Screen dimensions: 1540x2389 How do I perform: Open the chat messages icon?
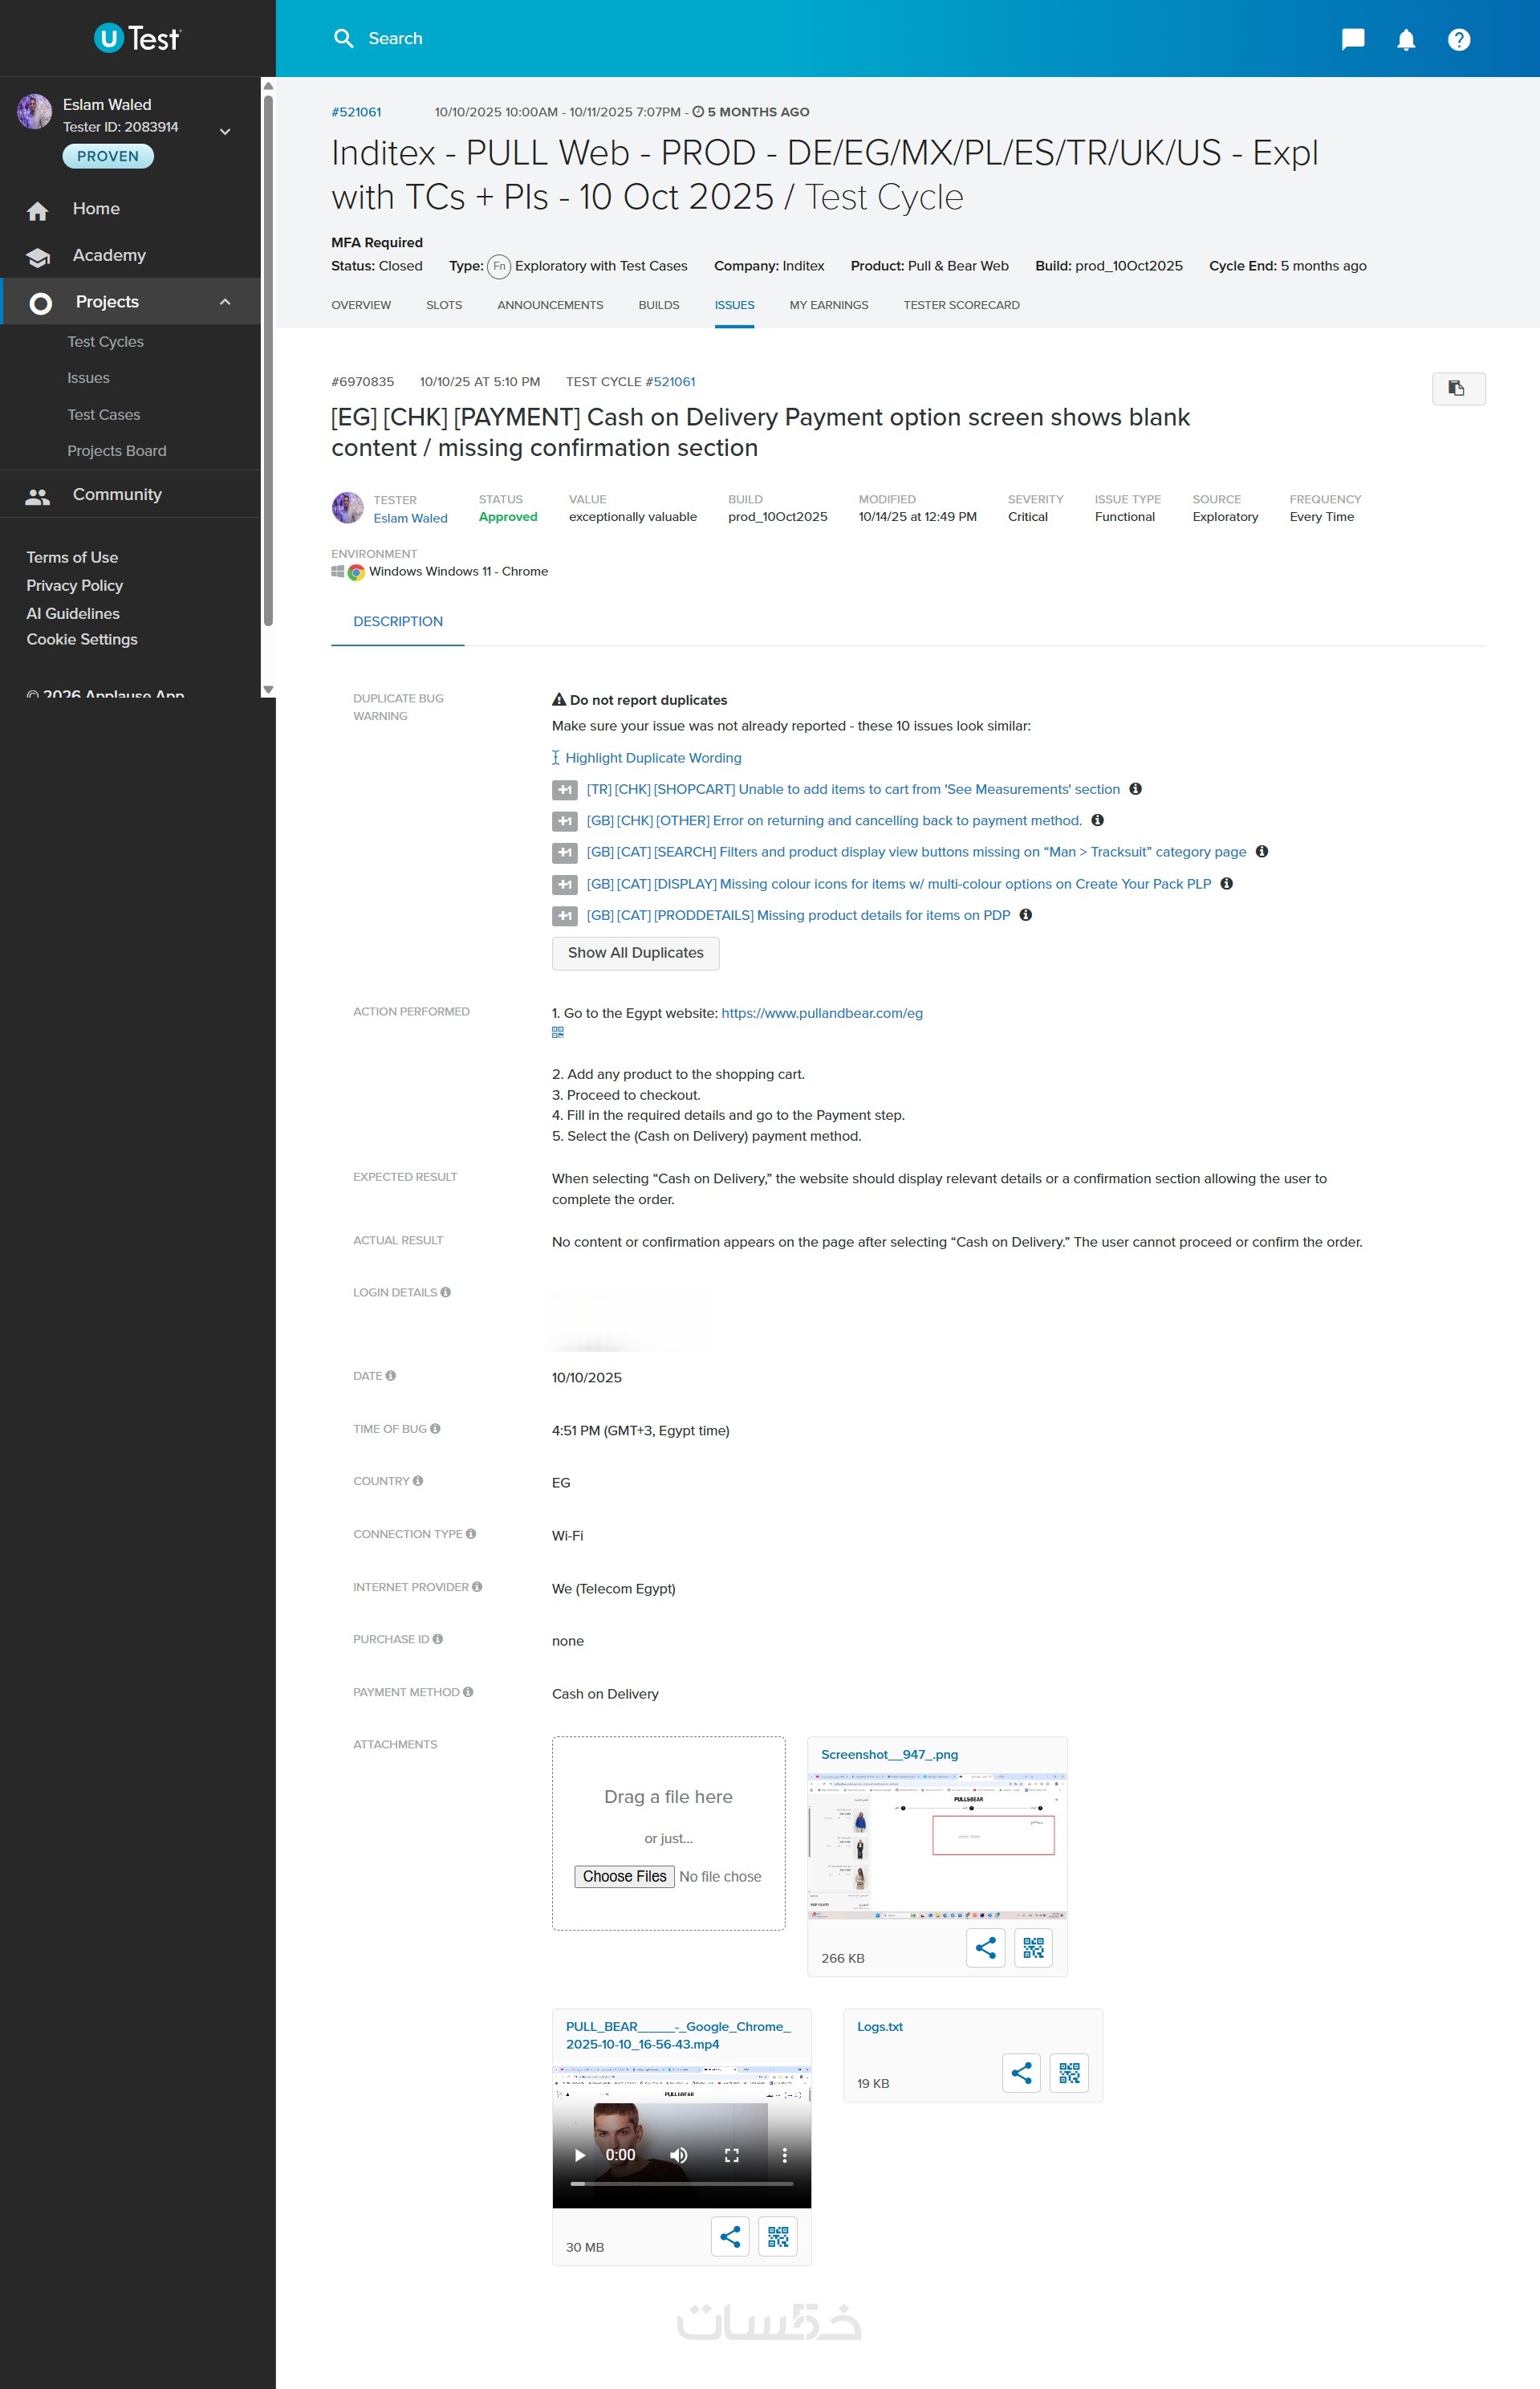[1352, 39]
